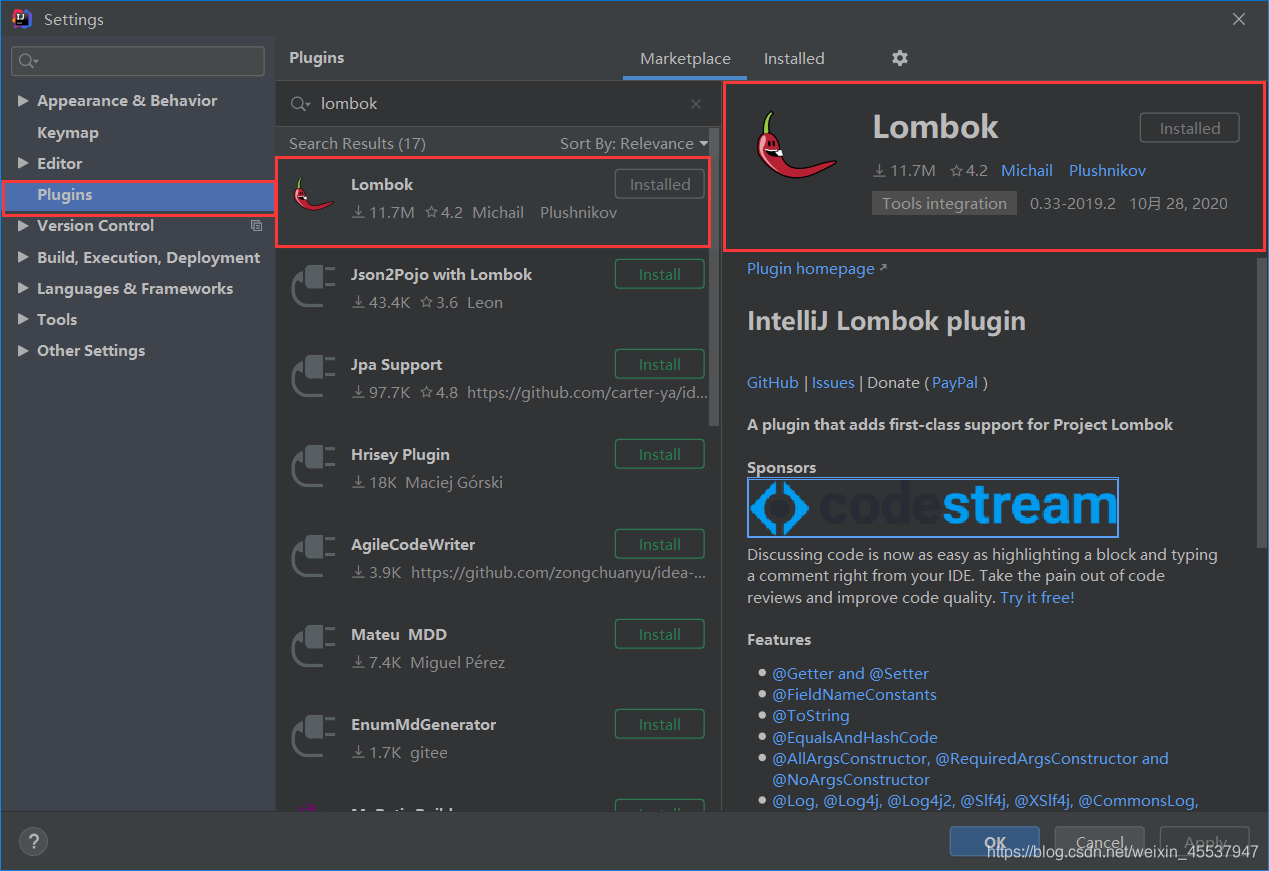Click the Hrisey Plugin icon

[x=314, y=465]
